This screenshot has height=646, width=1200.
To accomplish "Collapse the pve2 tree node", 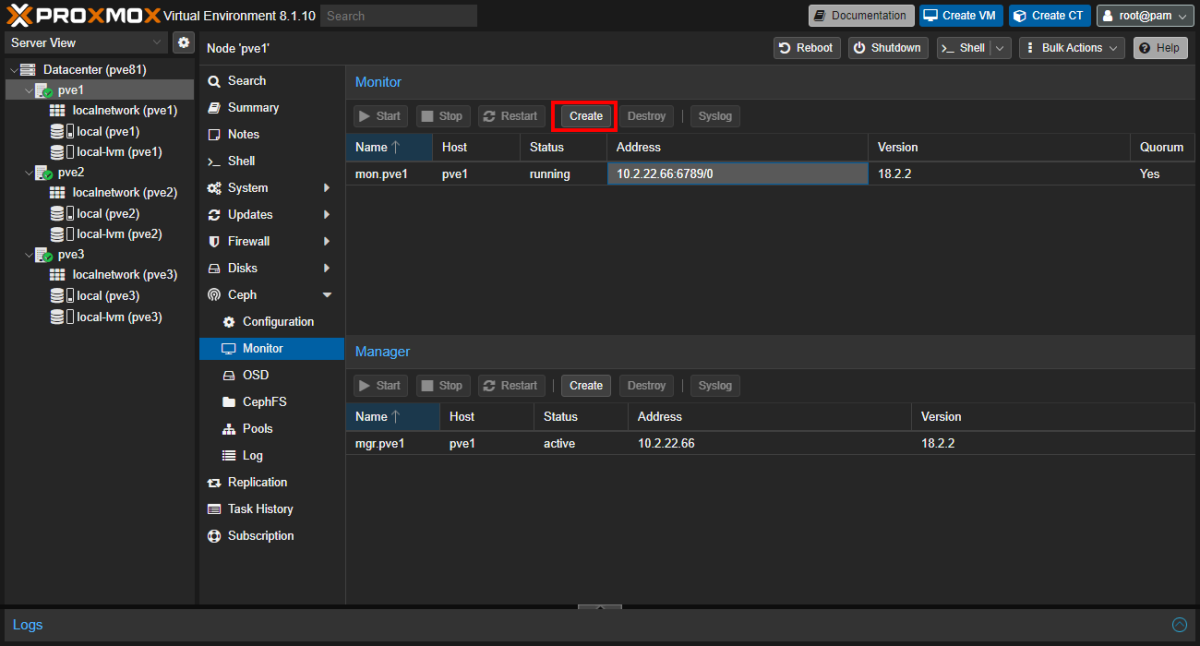I will [x=28, y=172].
